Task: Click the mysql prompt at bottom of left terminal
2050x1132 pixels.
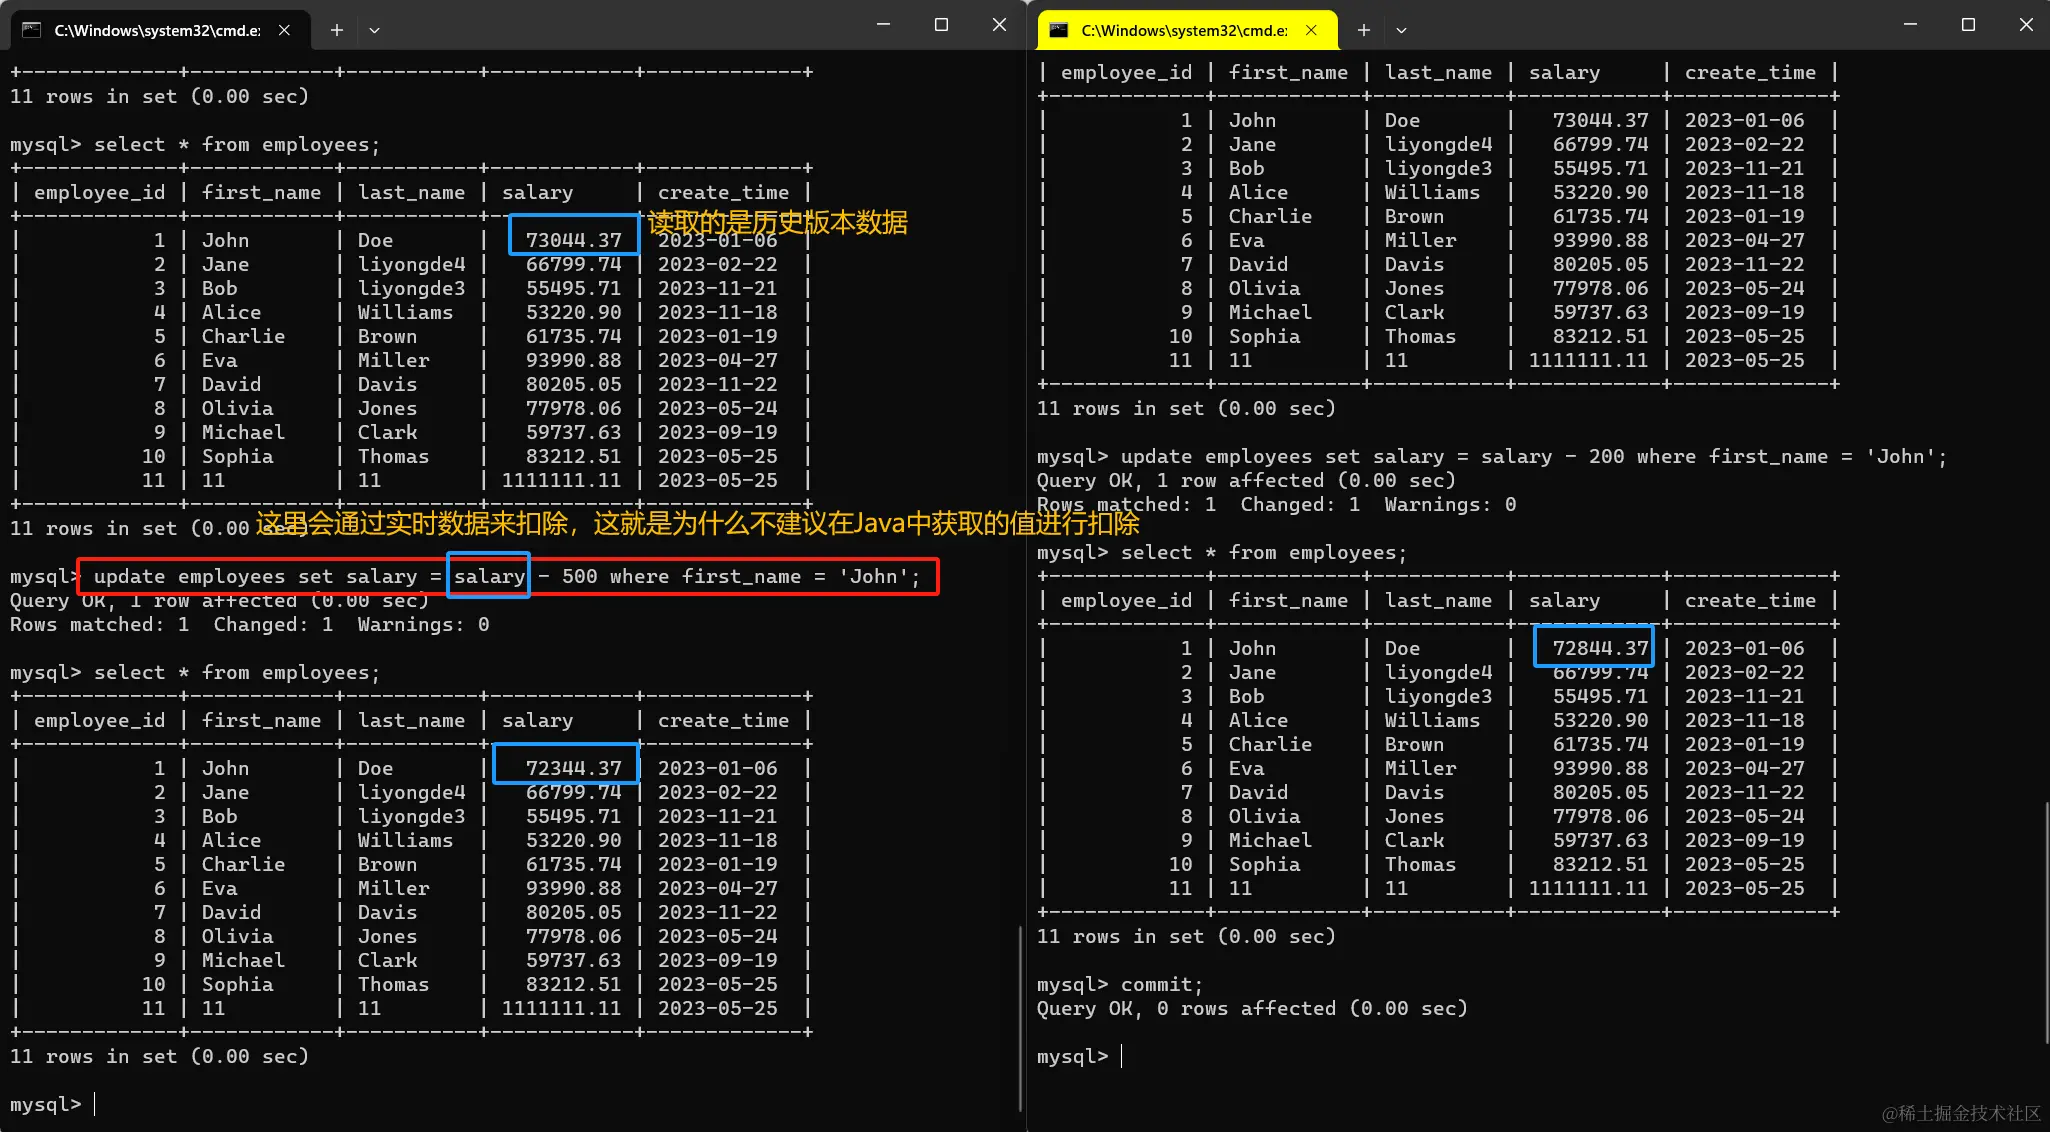Action: tap(46, 1104)
